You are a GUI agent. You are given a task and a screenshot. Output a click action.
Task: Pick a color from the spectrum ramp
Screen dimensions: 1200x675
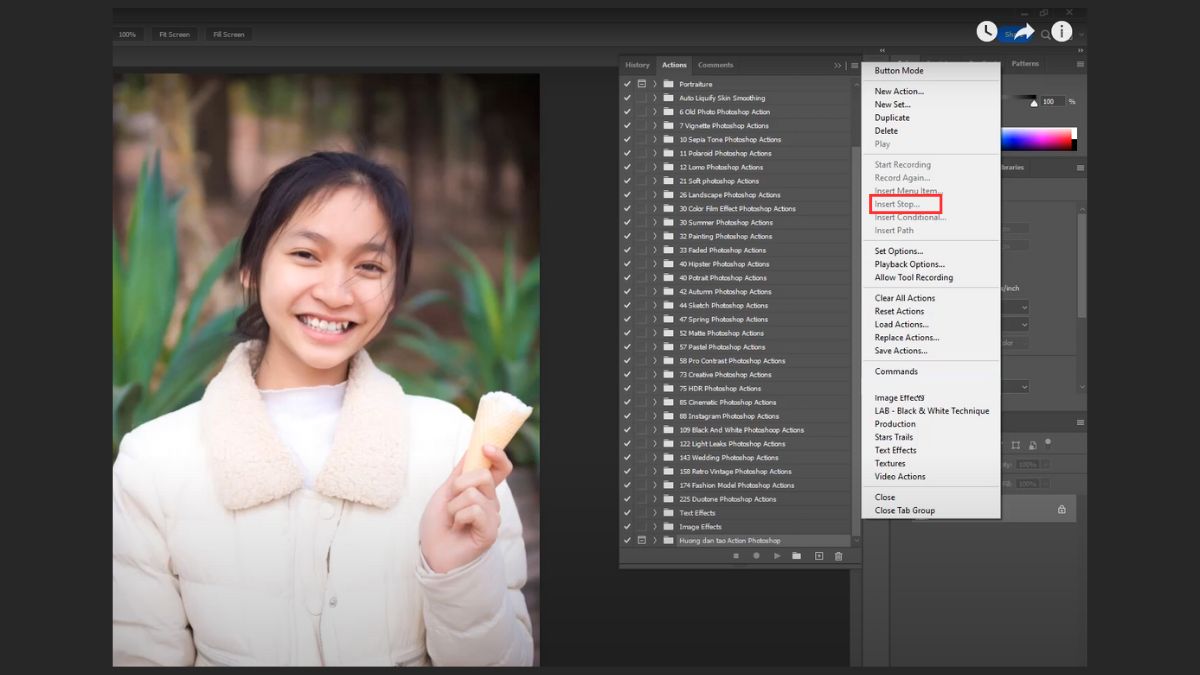pos(1038,139)
